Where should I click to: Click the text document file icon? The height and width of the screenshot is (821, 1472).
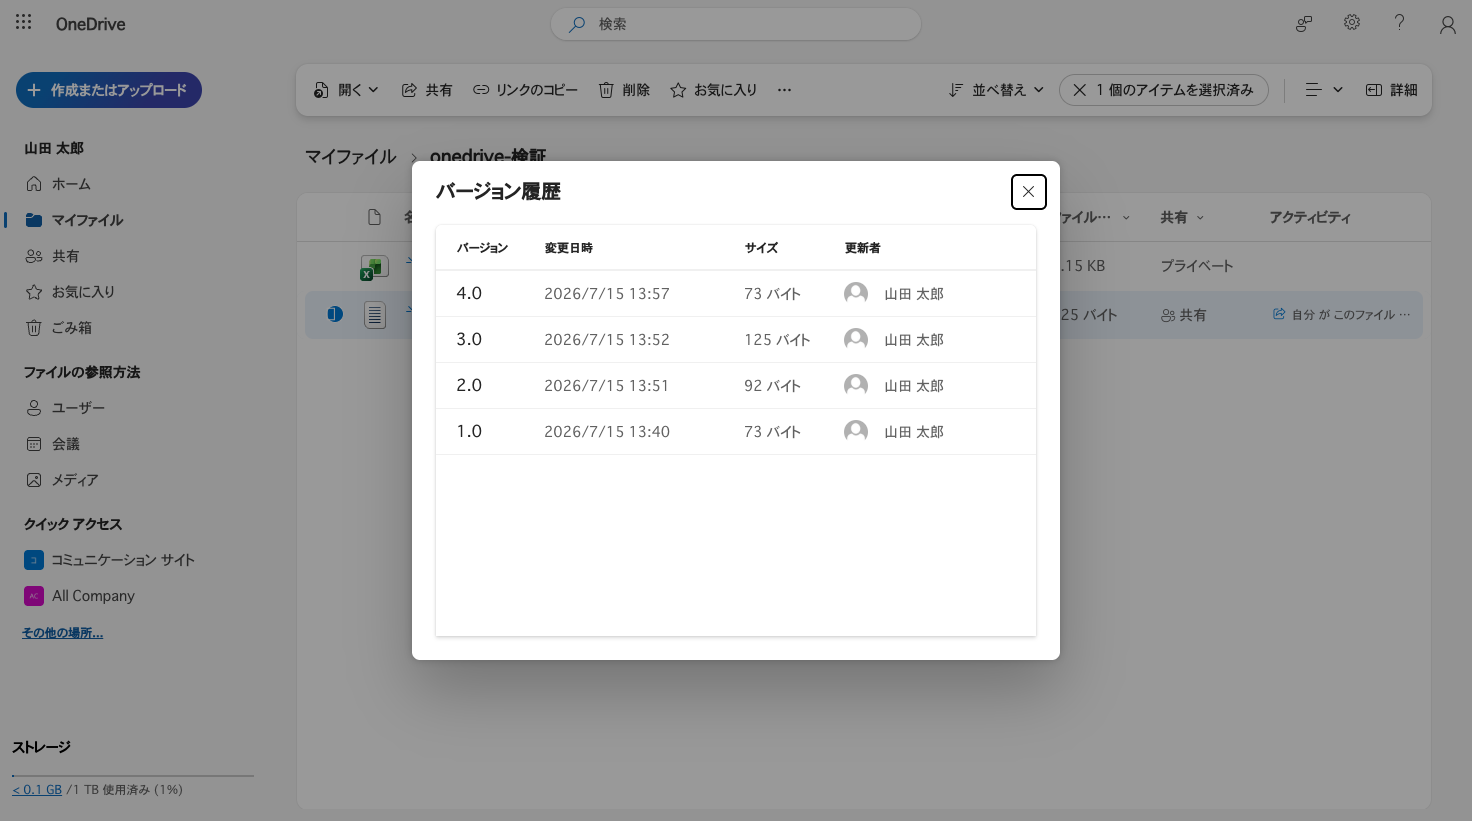375,315
